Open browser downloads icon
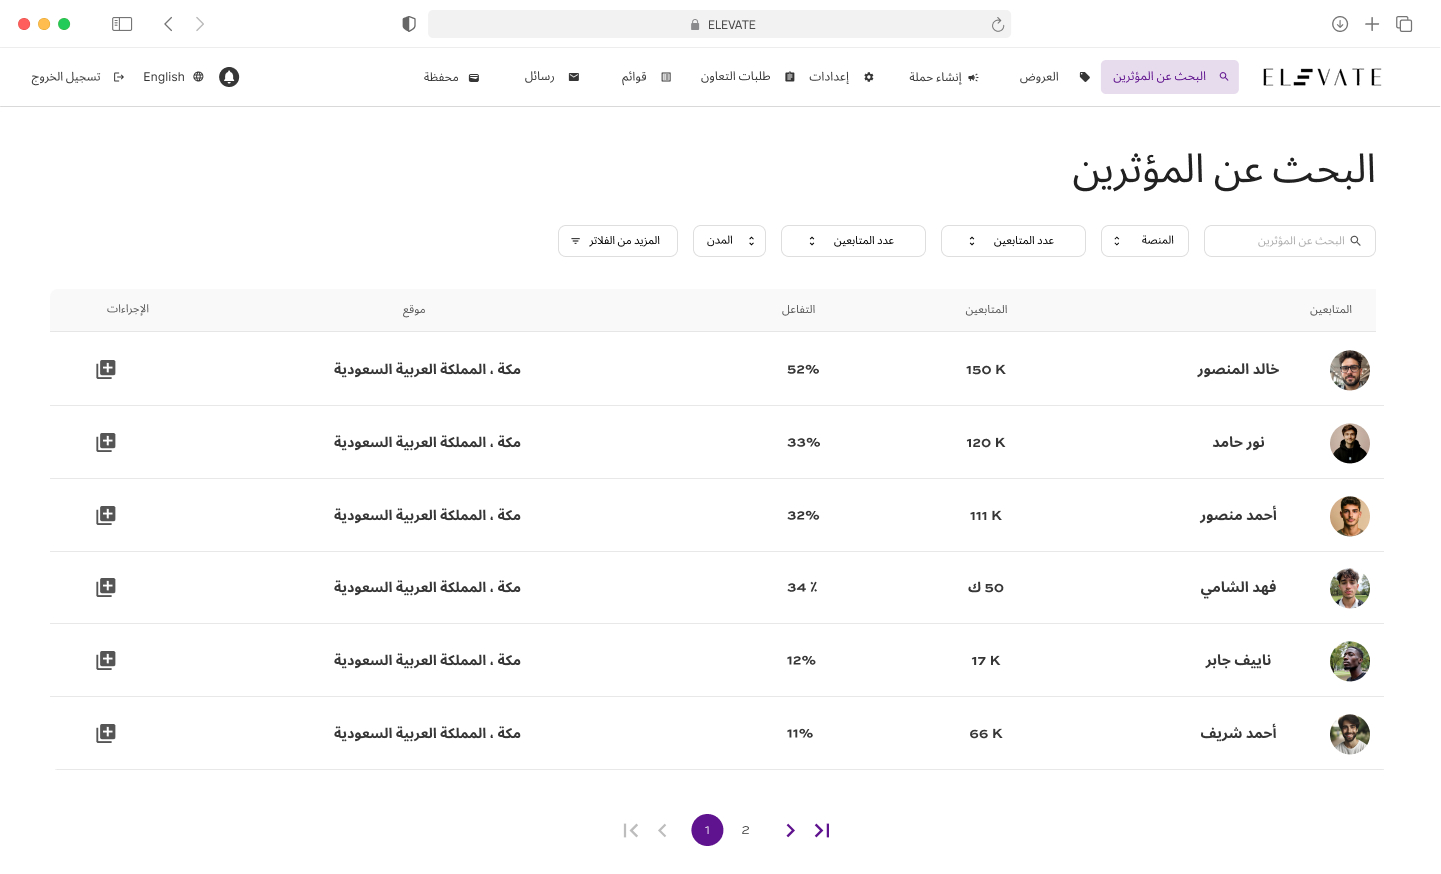The image size is (1441, 874). pos(1340,24)
